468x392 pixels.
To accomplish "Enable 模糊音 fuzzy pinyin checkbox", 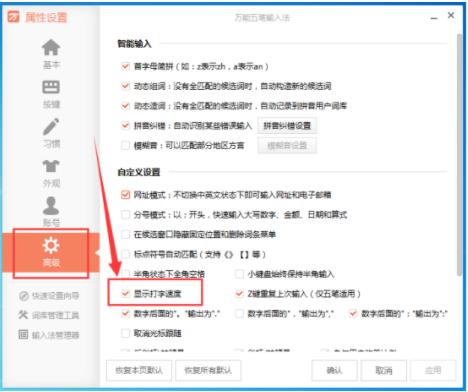I will coord(125,145).
